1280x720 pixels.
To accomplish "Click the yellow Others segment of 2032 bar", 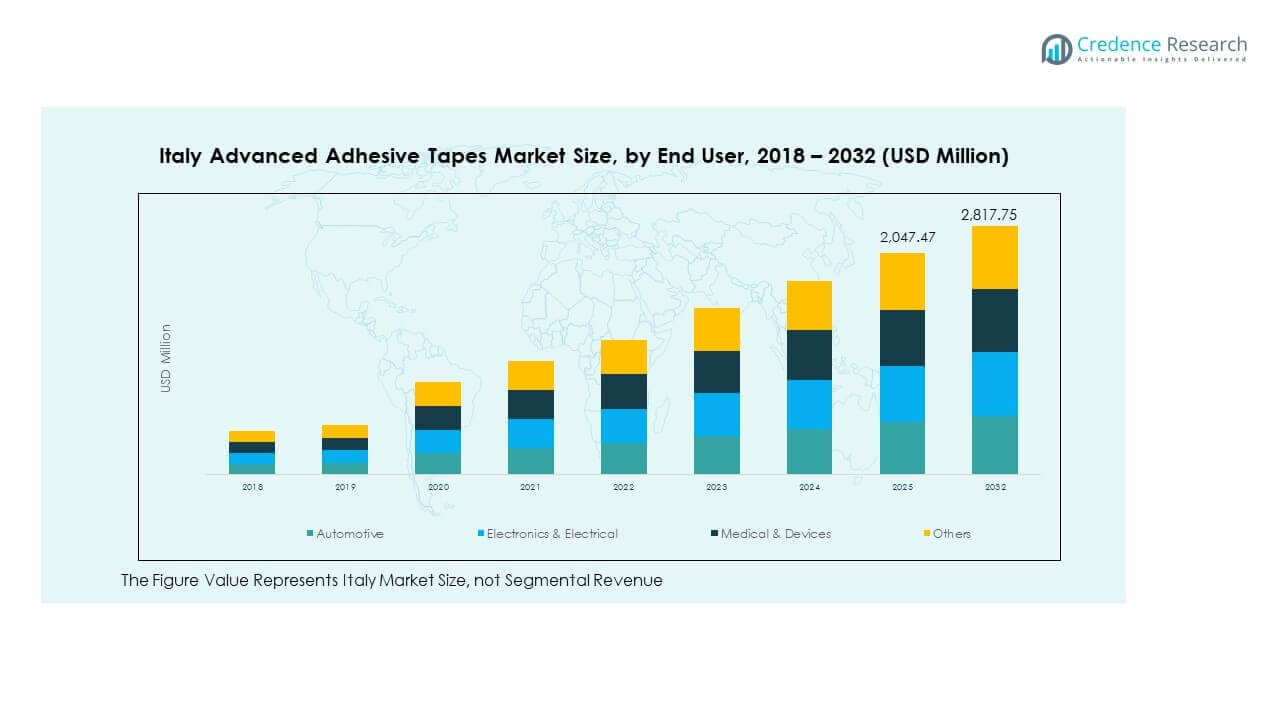I will coord(994,256).
